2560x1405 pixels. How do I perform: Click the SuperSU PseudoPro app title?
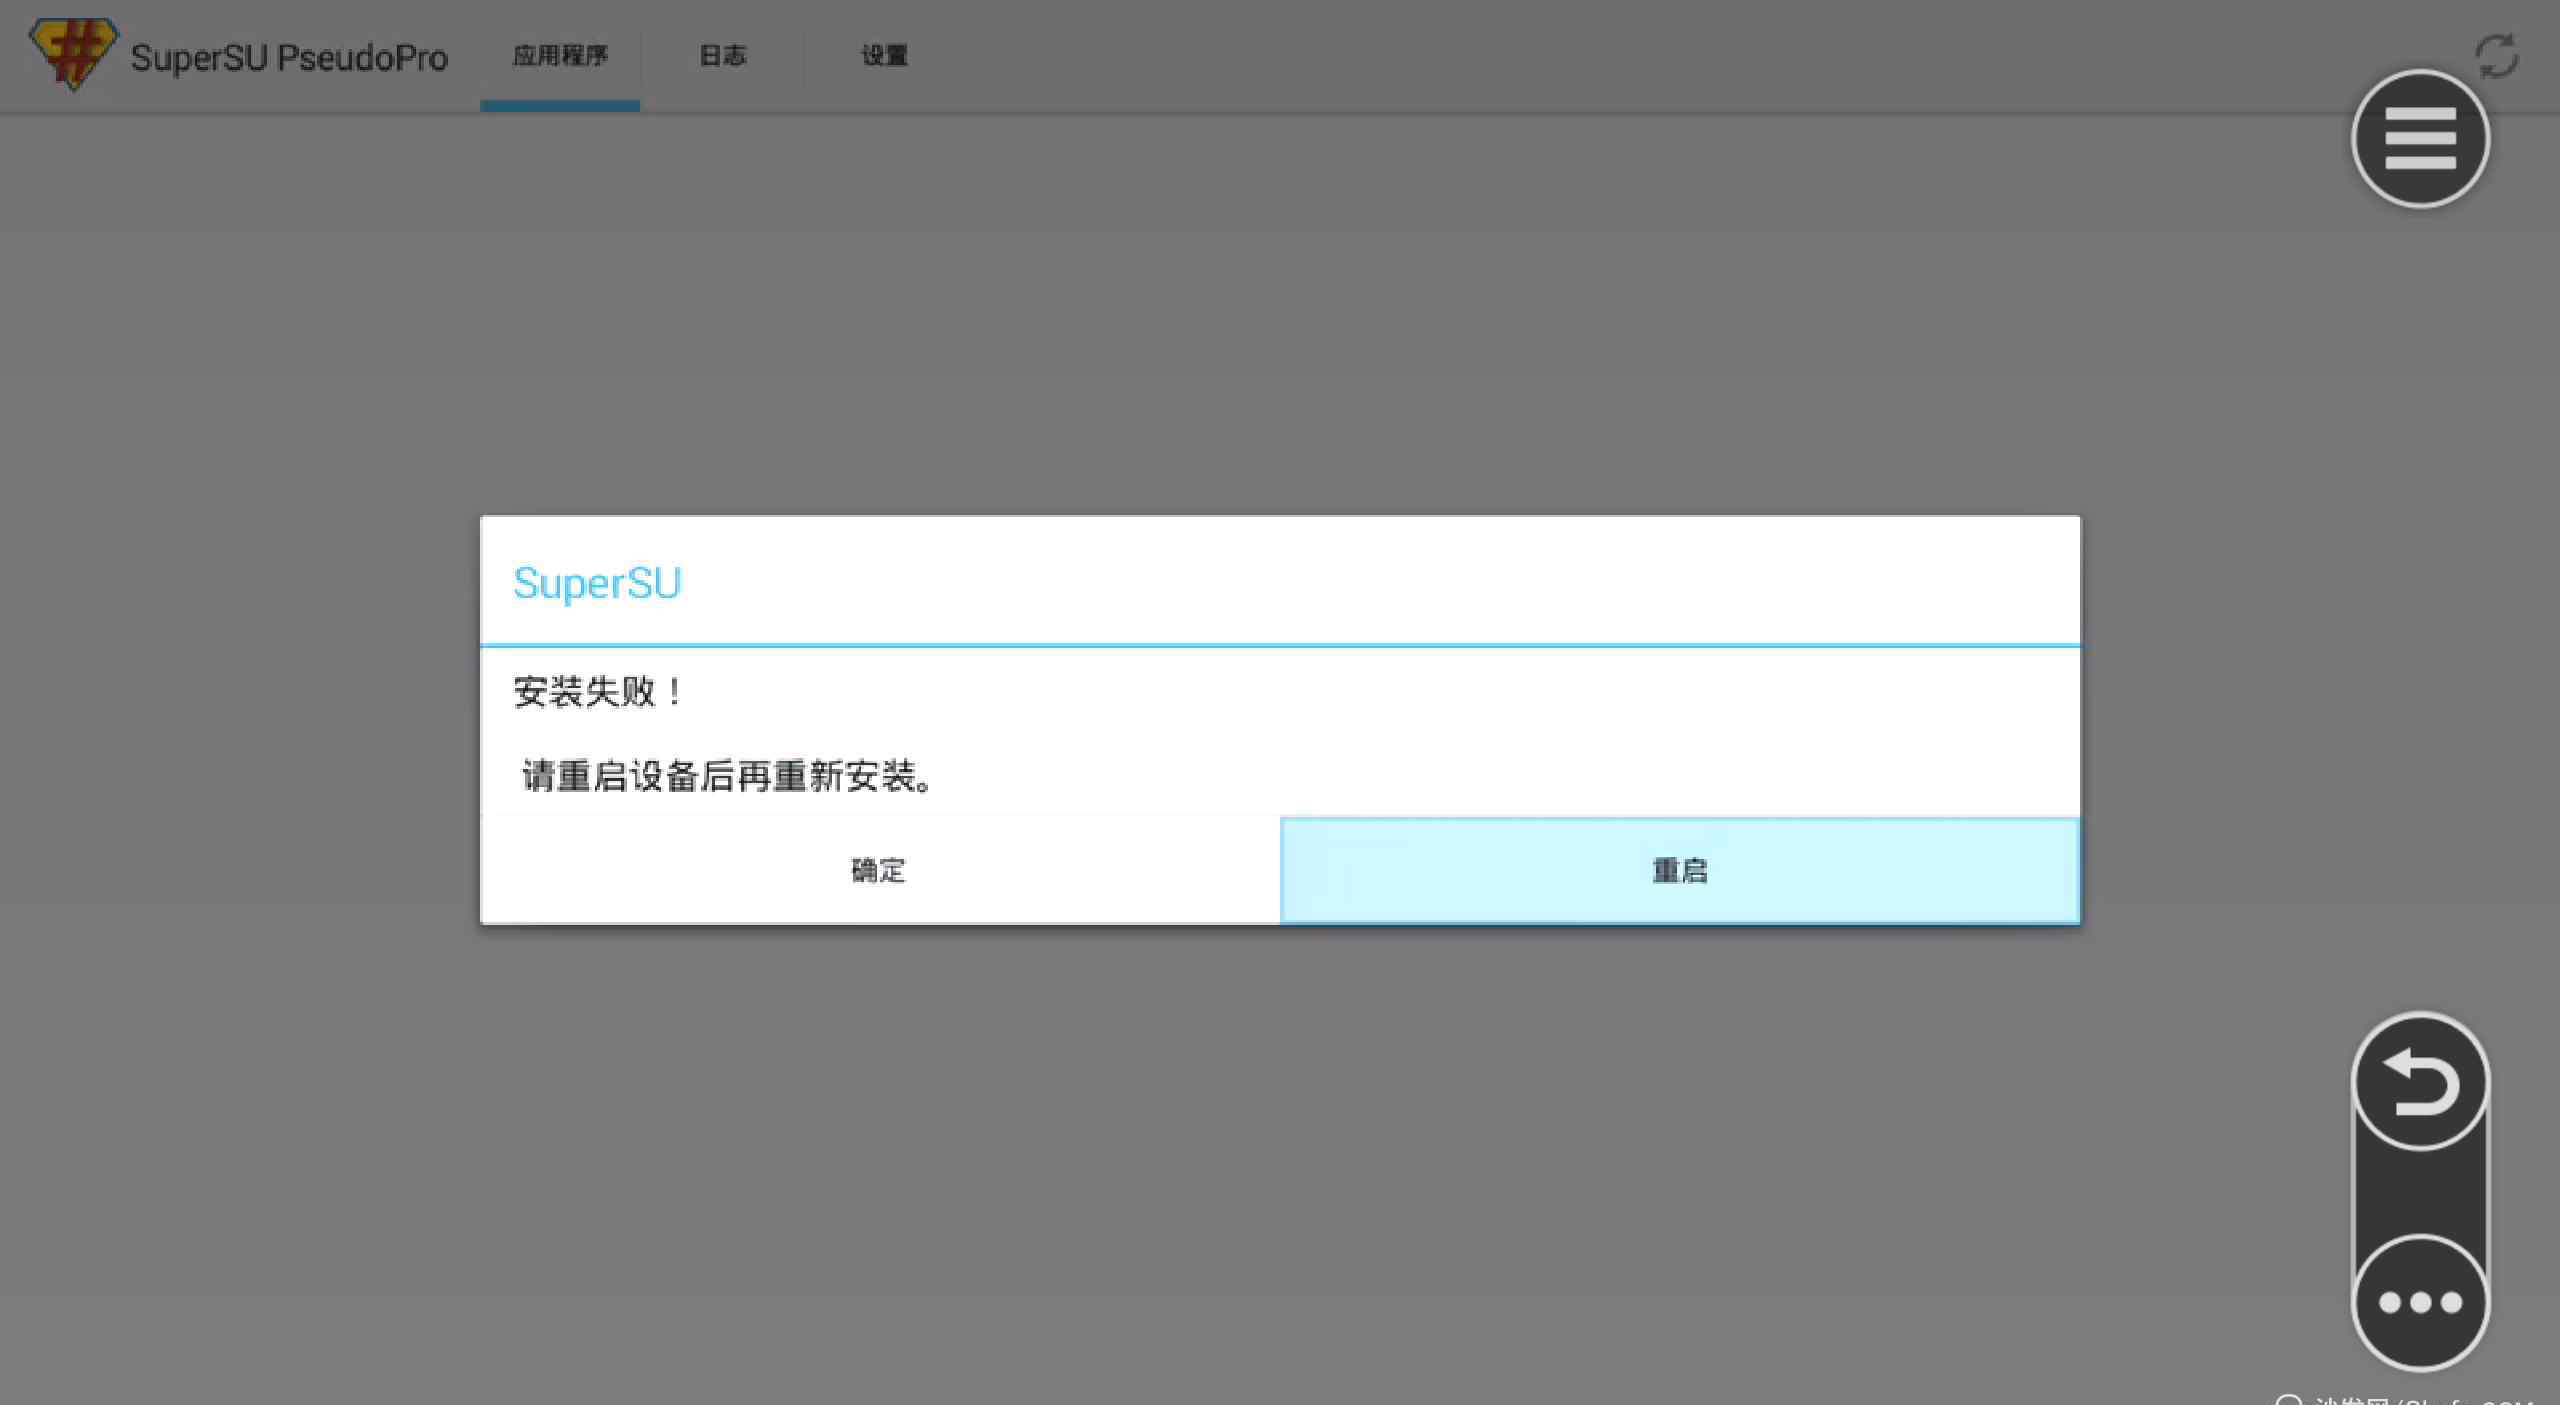click(x=289, y=58)
